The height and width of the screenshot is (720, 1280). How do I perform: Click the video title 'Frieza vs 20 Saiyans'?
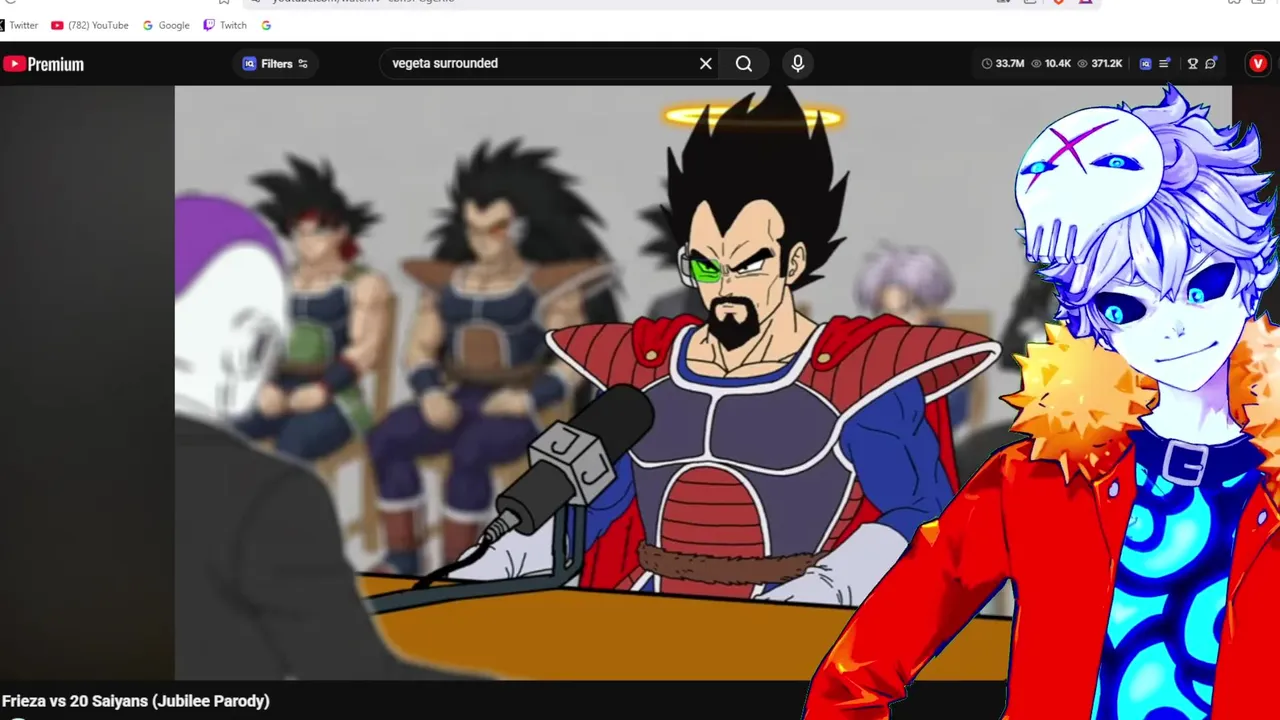pyautogui.click(x=136, y=701)
